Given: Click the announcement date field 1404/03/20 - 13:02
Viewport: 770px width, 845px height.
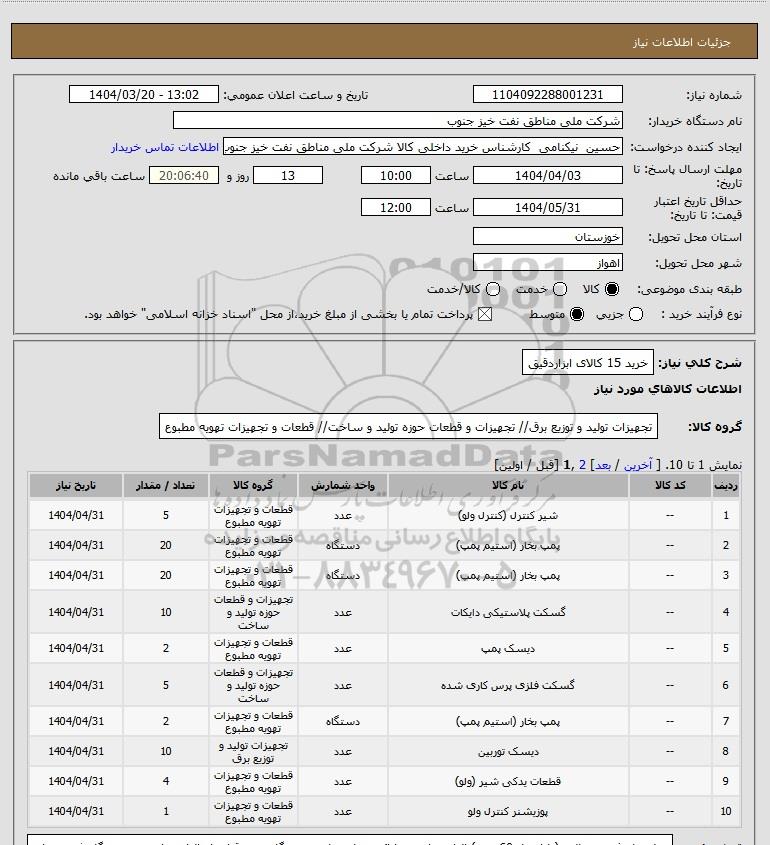Looking at the screenshot, I should click(x=144, y=94).
